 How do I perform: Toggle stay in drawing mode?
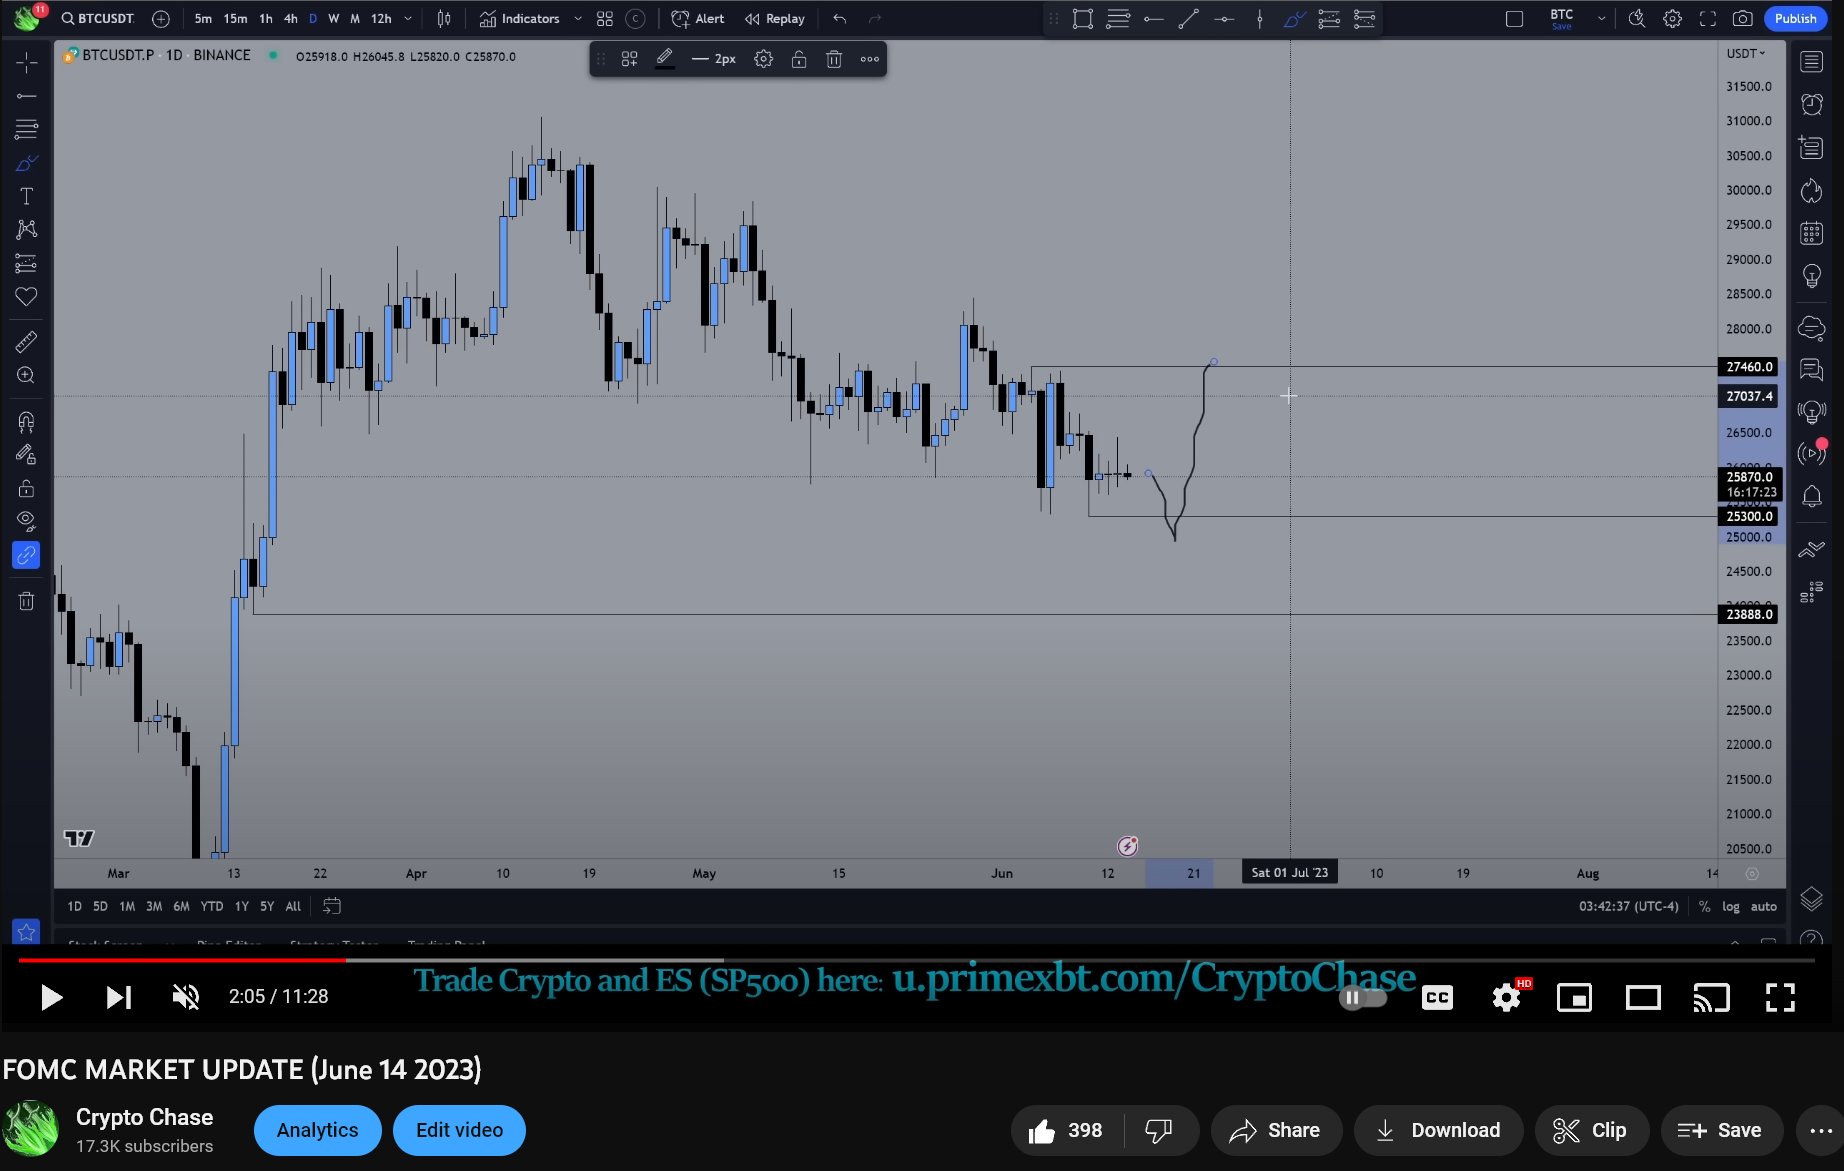coord(26,454)
